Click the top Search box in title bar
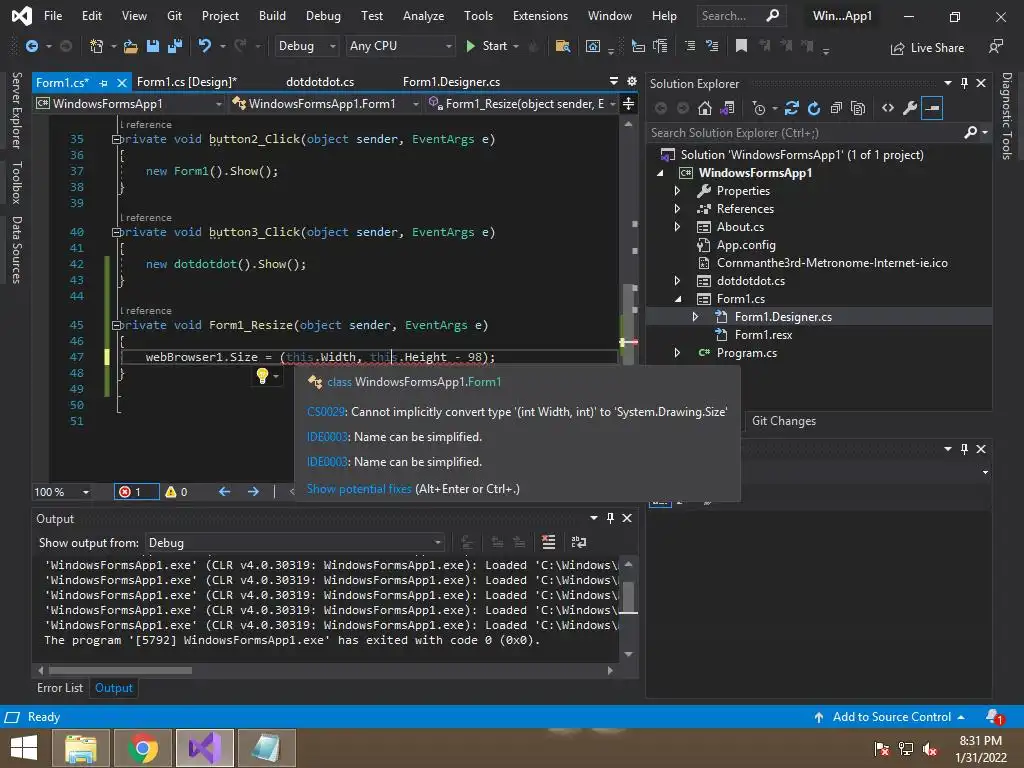 pos(740,16)
